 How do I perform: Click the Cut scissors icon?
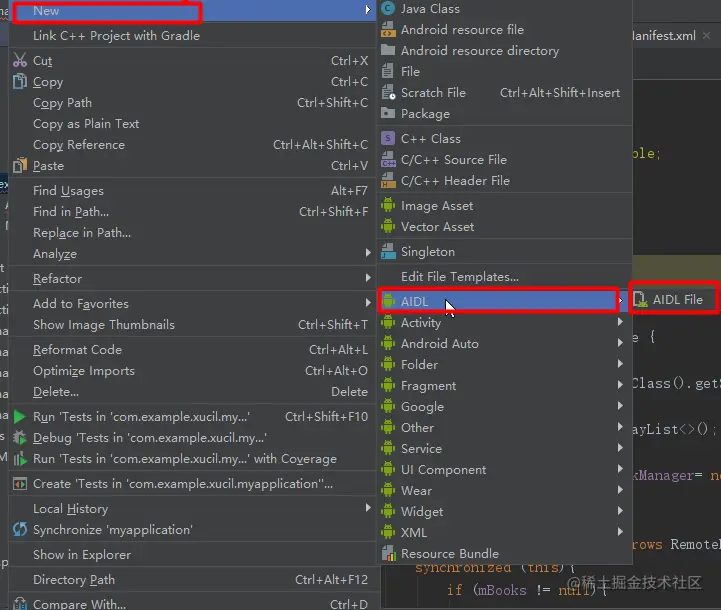click(x=20, y=60)
